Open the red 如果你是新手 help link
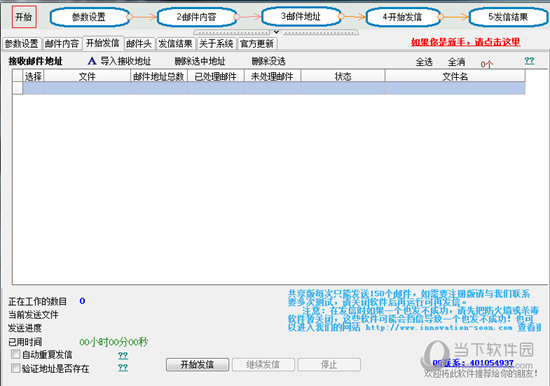Image resolution: width=550 pixels, height=386 pixels. [465, 42]
